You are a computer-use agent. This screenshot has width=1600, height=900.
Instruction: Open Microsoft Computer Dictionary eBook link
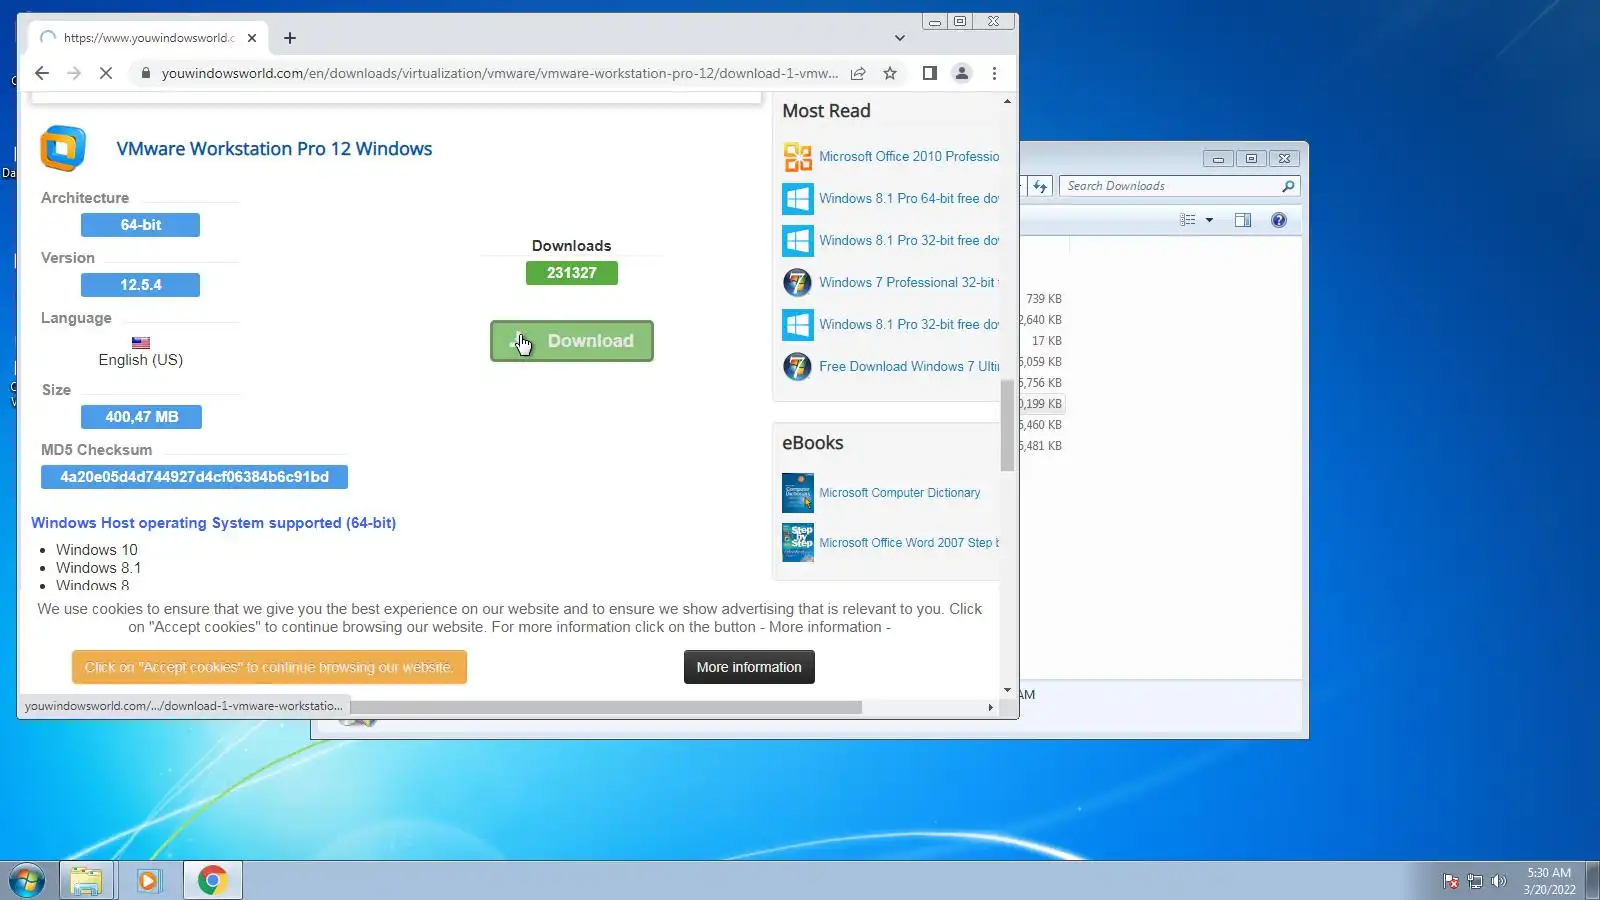[x=900, y=493]
